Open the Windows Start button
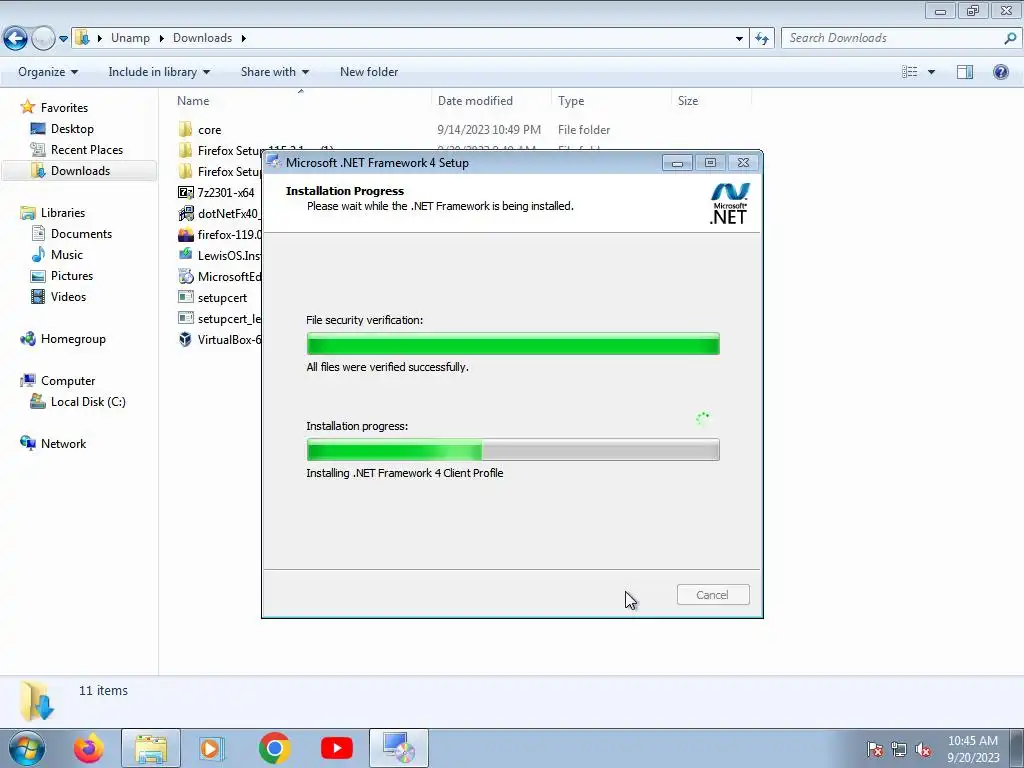The width and height of the screenshot is (1024, 768). (x=27, y=748)
